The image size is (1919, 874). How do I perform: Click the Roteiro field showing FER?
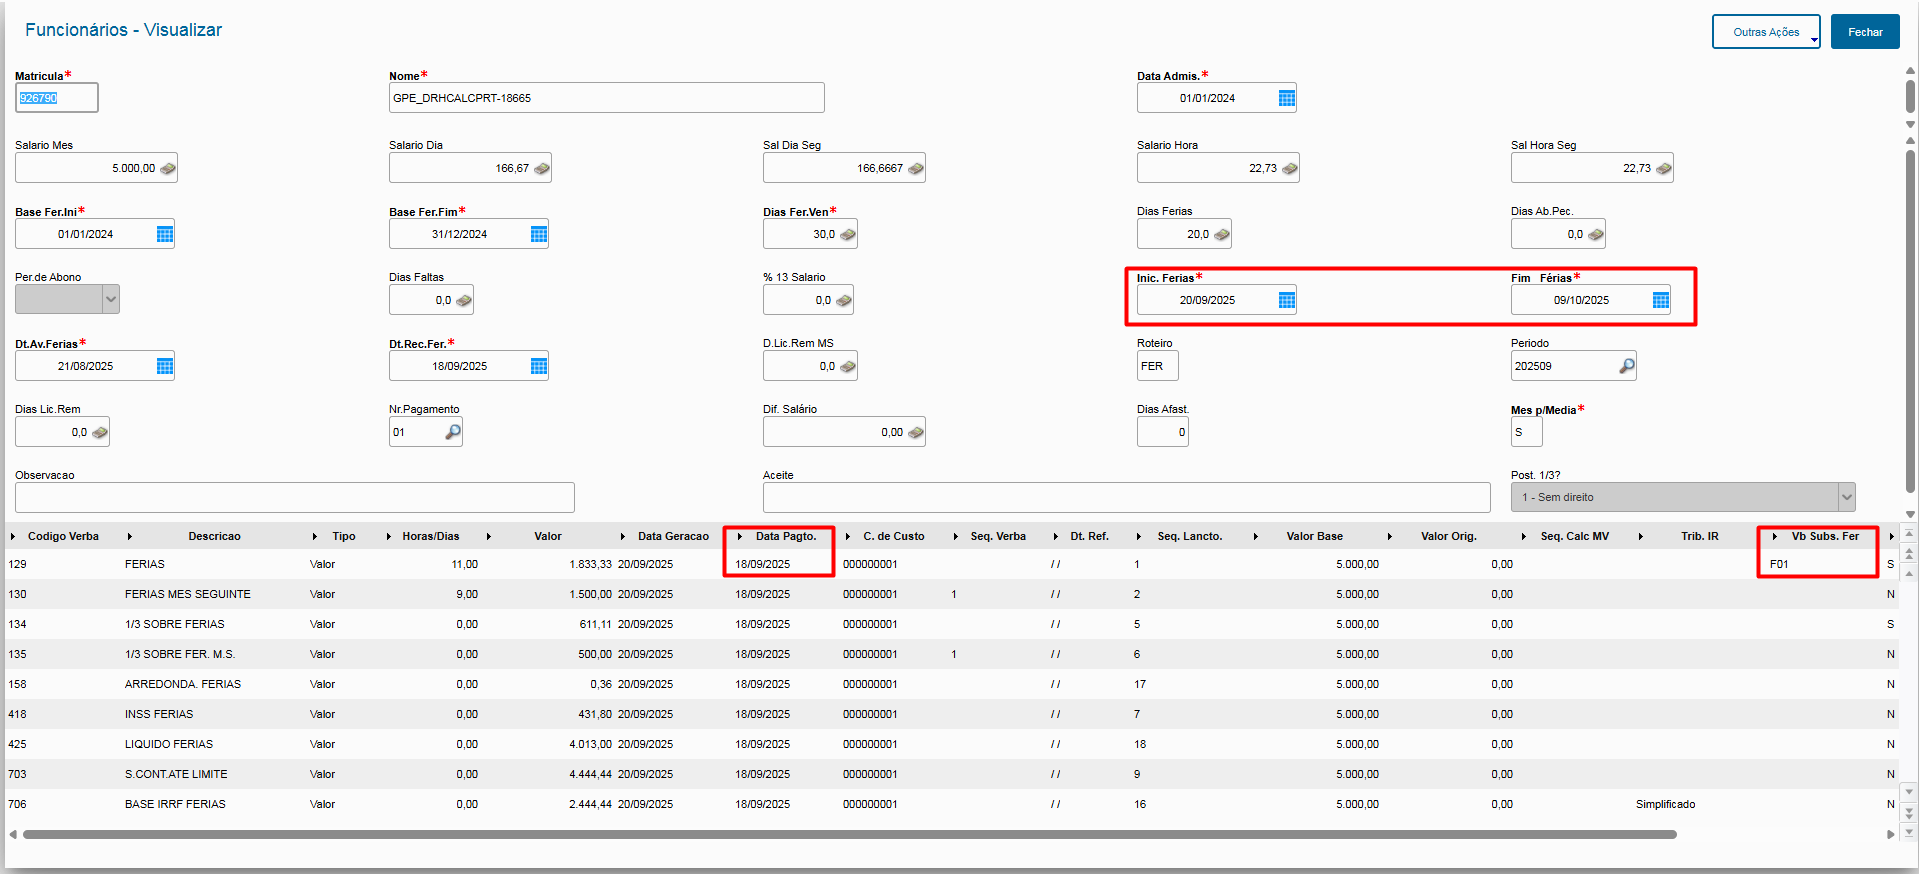click(1158, 366)
